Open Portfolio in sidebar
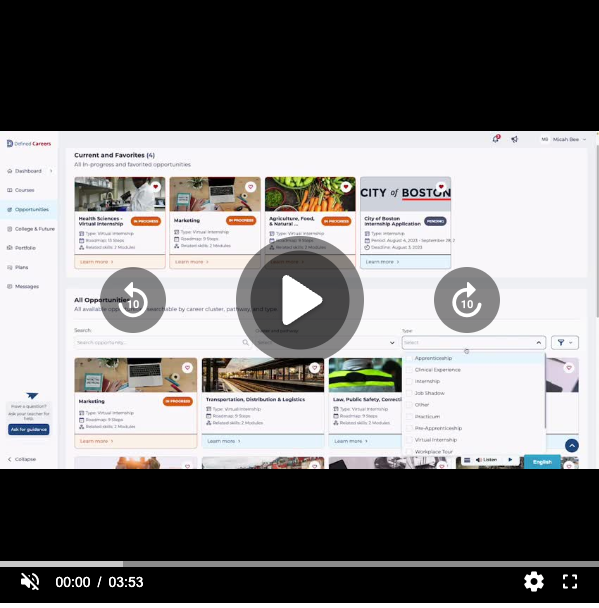599x608 pixels. (x=25, y=248)
